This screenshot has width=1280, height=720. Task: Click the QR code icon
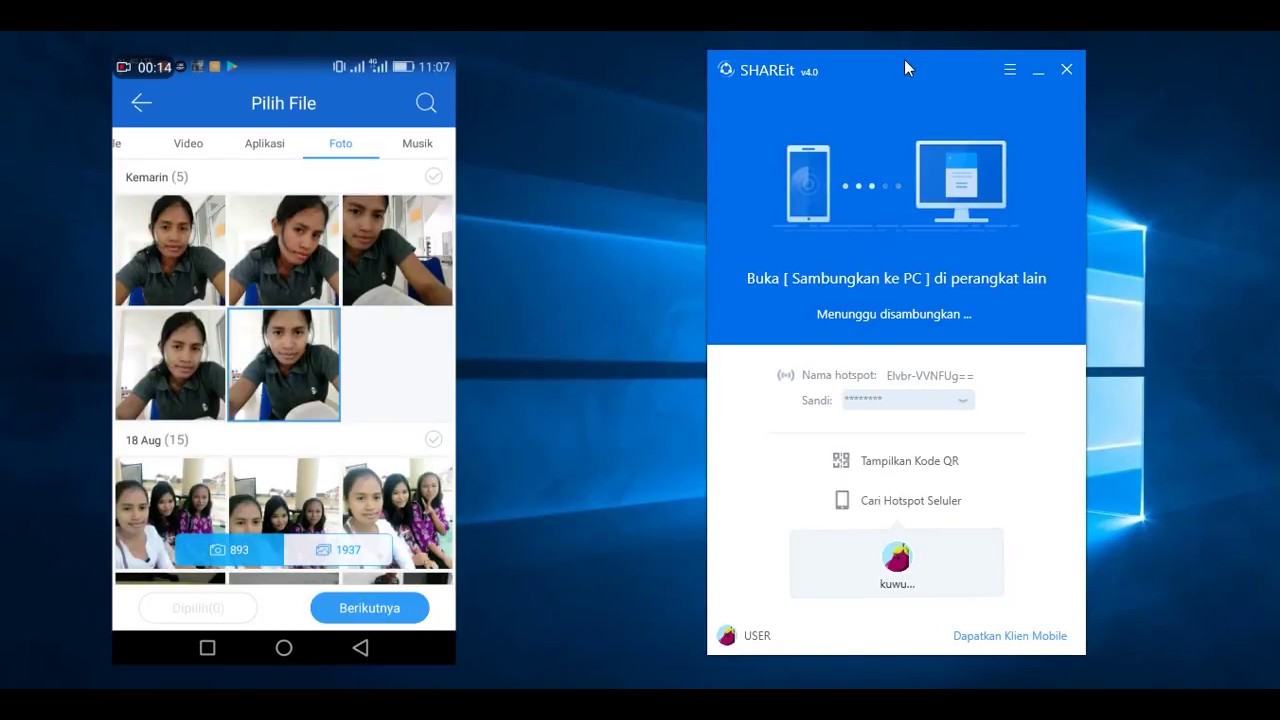click(841, 460)
